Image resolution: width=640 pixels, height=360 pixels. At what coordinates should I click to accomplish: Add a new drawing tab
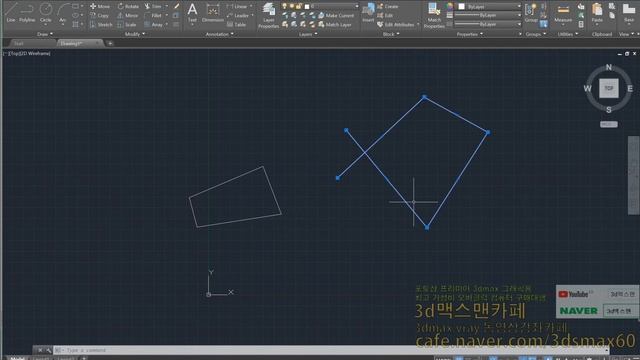click(110, 43)
